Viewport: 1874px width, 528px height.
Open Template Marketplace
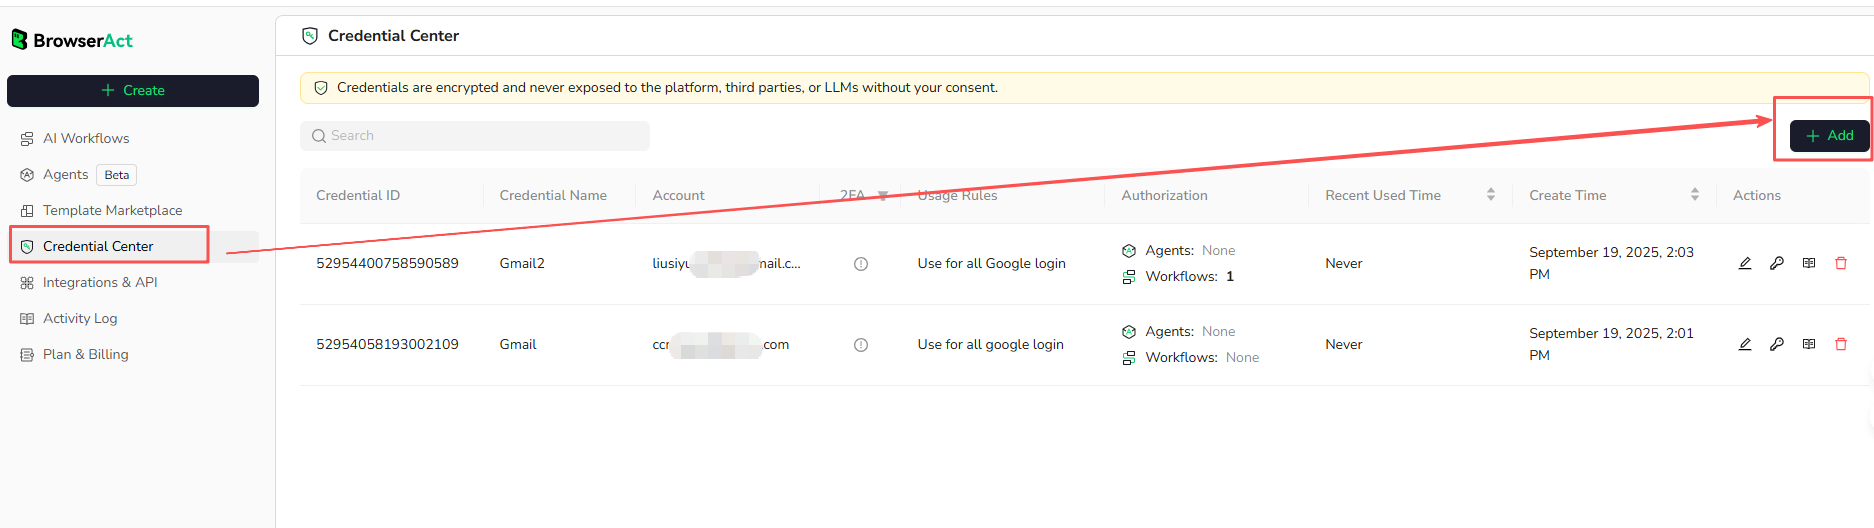pyautogui.click(x=112, y=210)
